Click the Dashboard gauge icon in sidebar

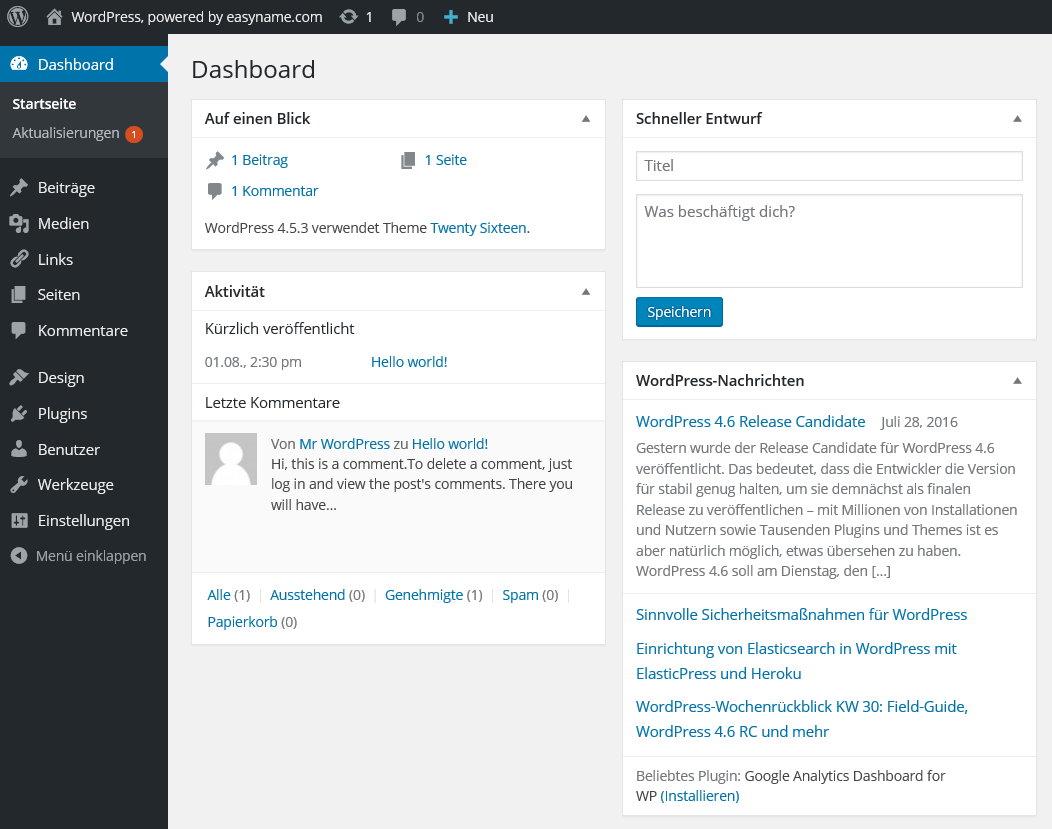(x=19, y=64)
